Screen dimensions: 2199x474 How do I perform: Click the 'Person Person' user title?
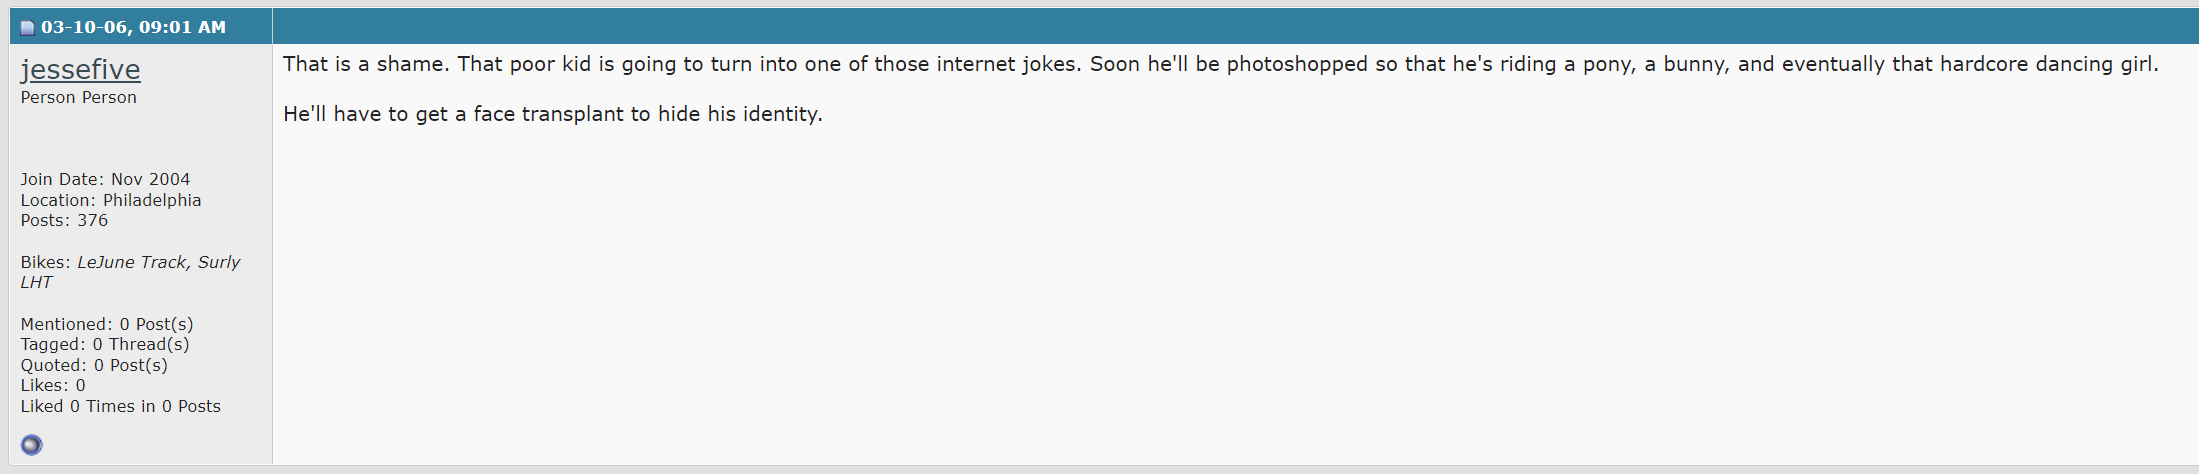(x=78, y=97)
